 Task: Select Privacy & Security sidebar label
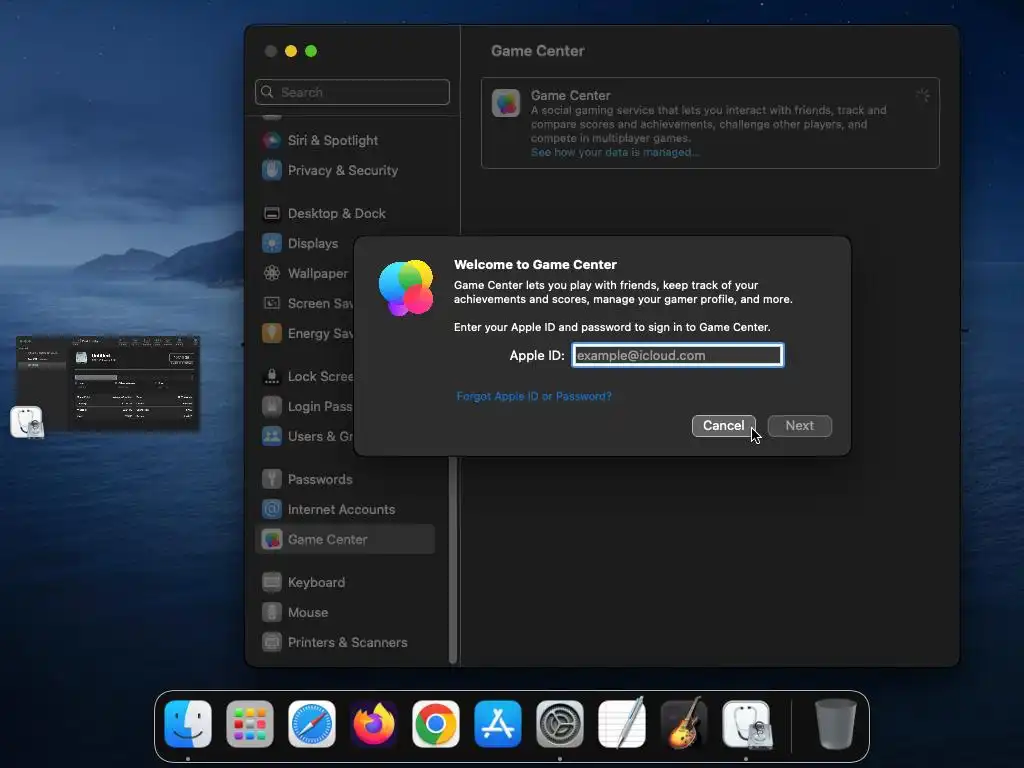(x=343, y=170)
